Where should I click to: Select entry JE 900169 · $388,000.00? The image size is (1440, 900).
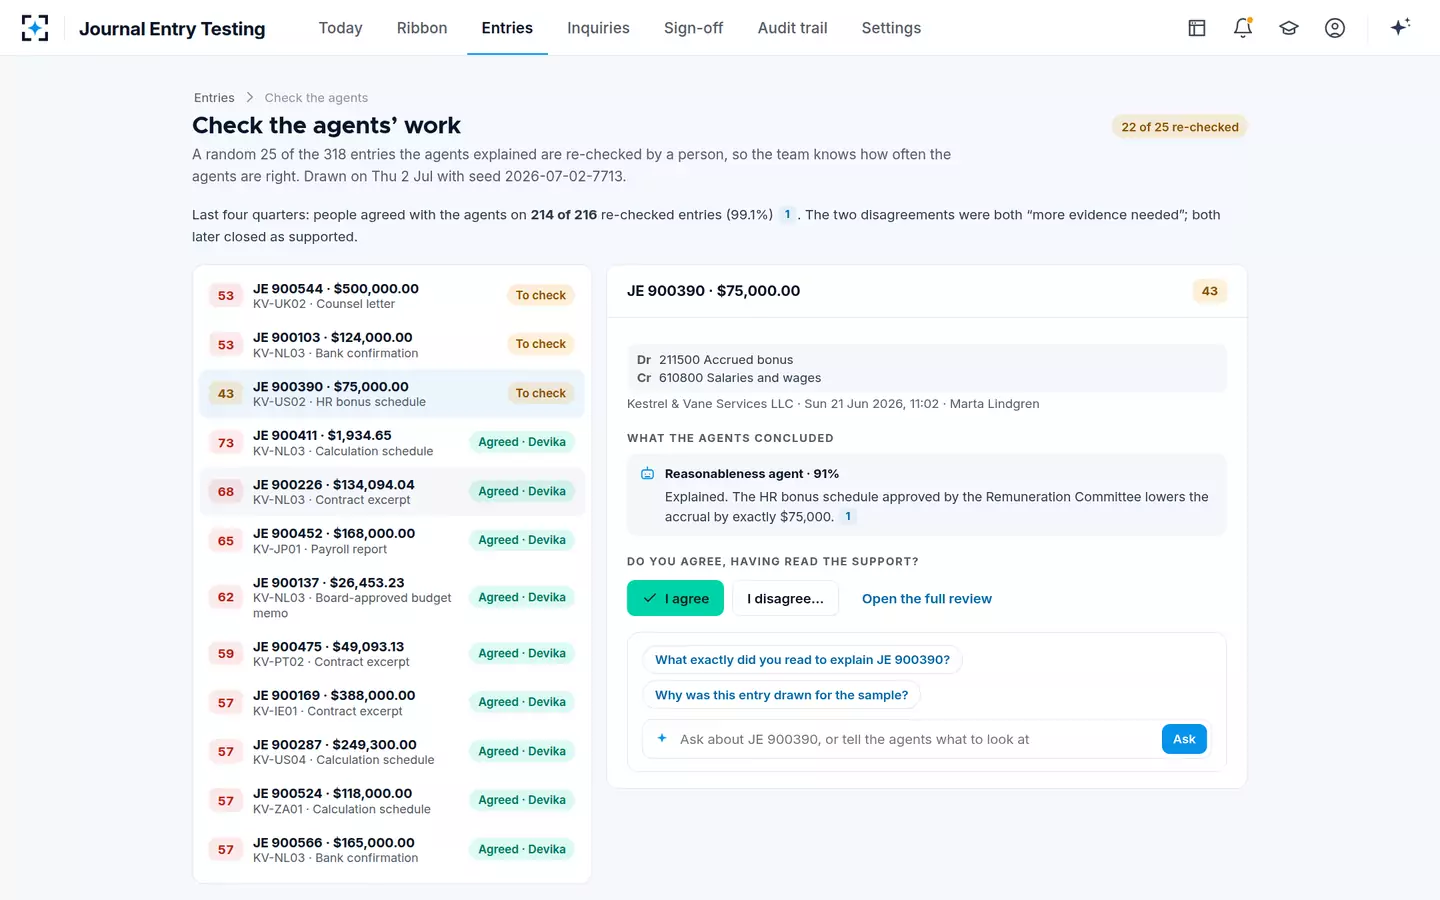(x=391, y=703)
